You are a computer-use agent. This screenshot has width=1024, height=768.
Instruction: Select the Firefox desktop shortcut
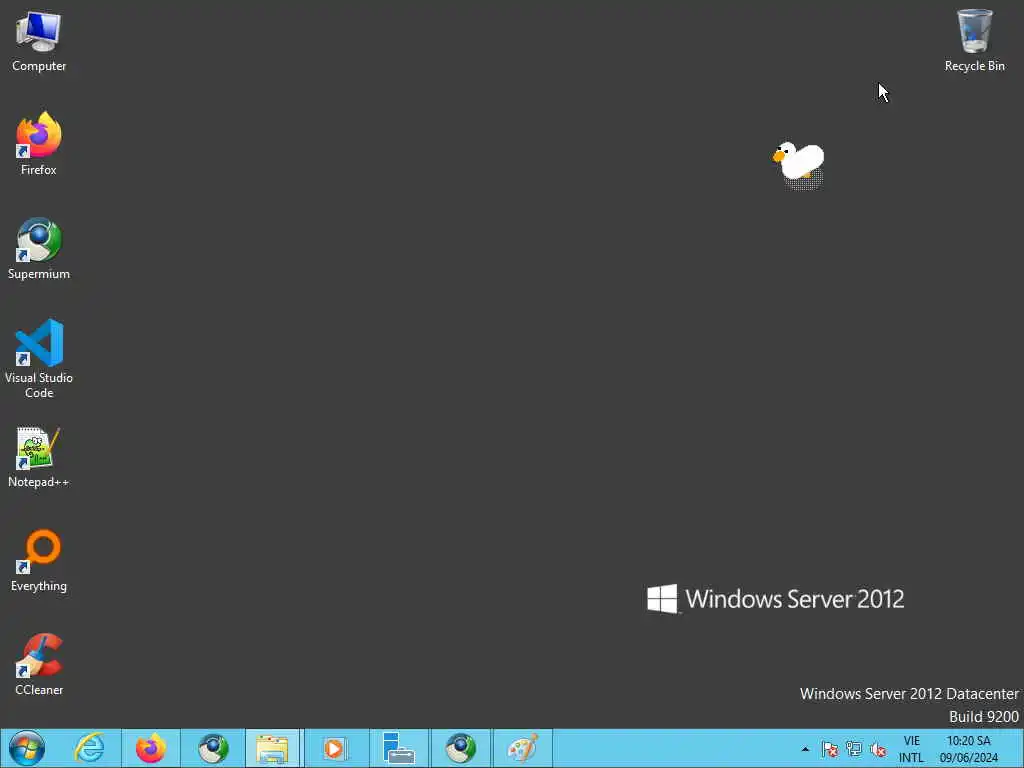(39, 144)
